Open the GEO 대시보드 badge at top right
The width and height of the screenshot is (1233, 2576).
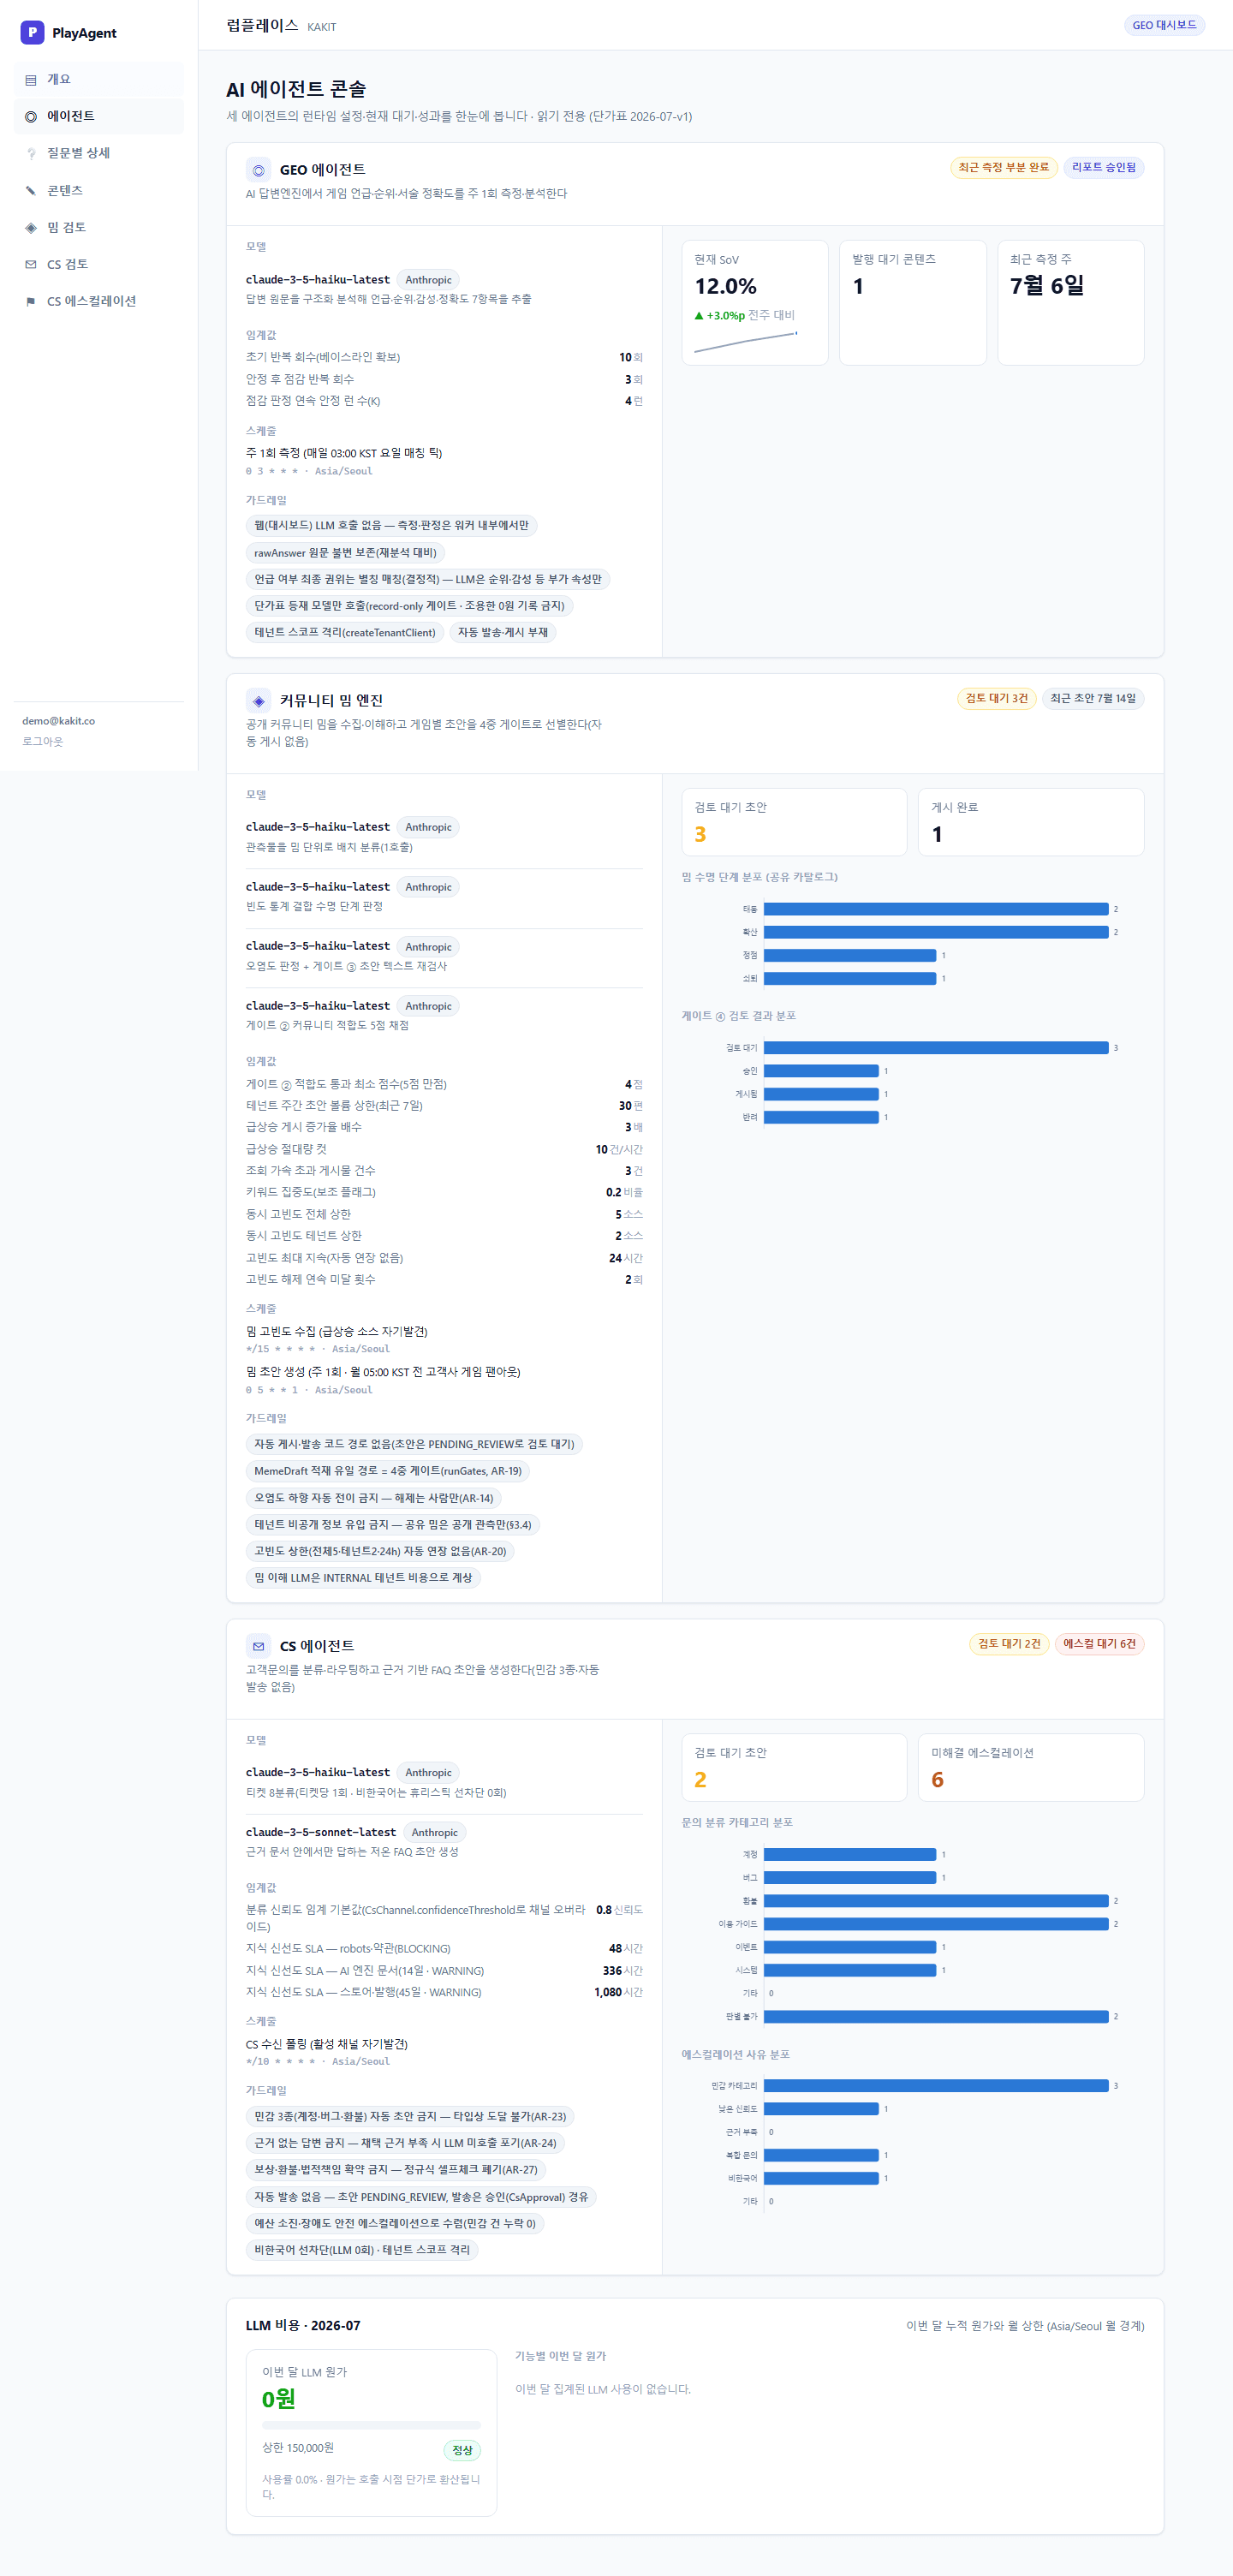pyautogui.click(x=1164, y=25)
